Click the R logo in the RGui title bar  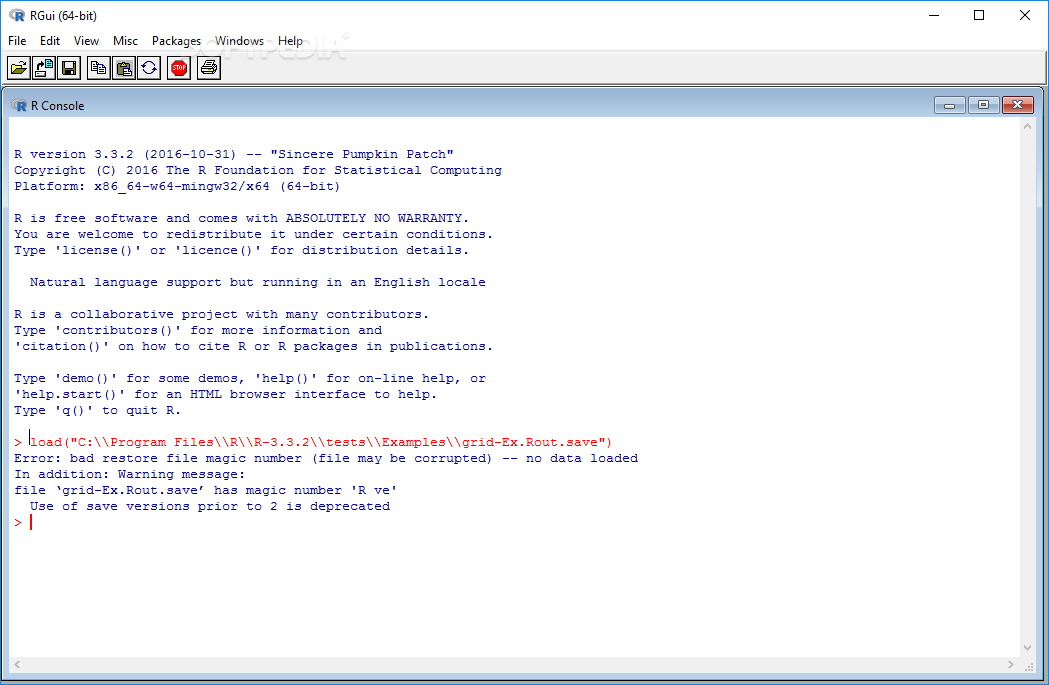pos(17,15)
